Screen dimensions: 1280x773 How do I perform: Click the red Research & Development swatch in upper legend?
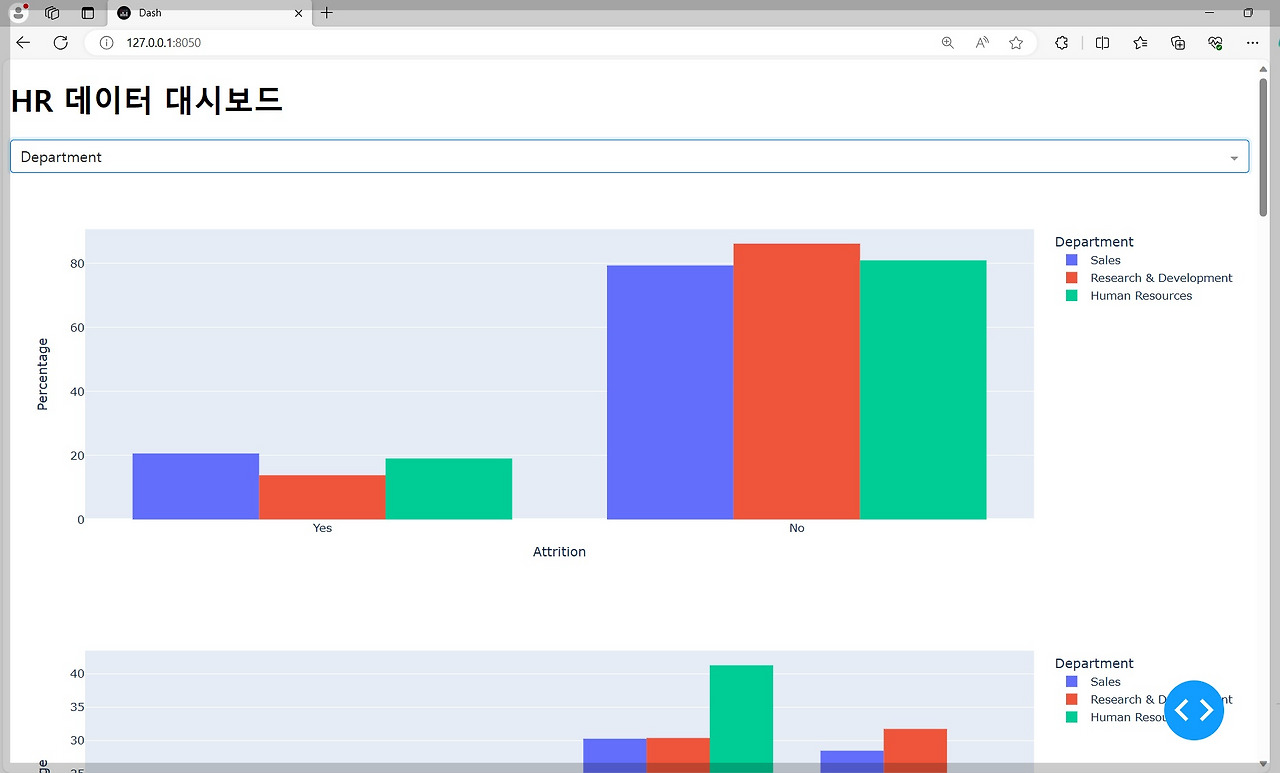pos(1072,278)
